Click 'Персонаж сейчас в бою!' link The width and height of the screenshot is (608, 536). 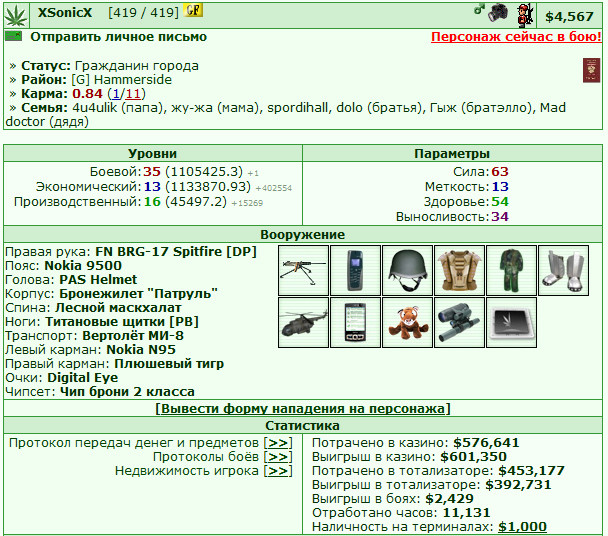(516, 37)
